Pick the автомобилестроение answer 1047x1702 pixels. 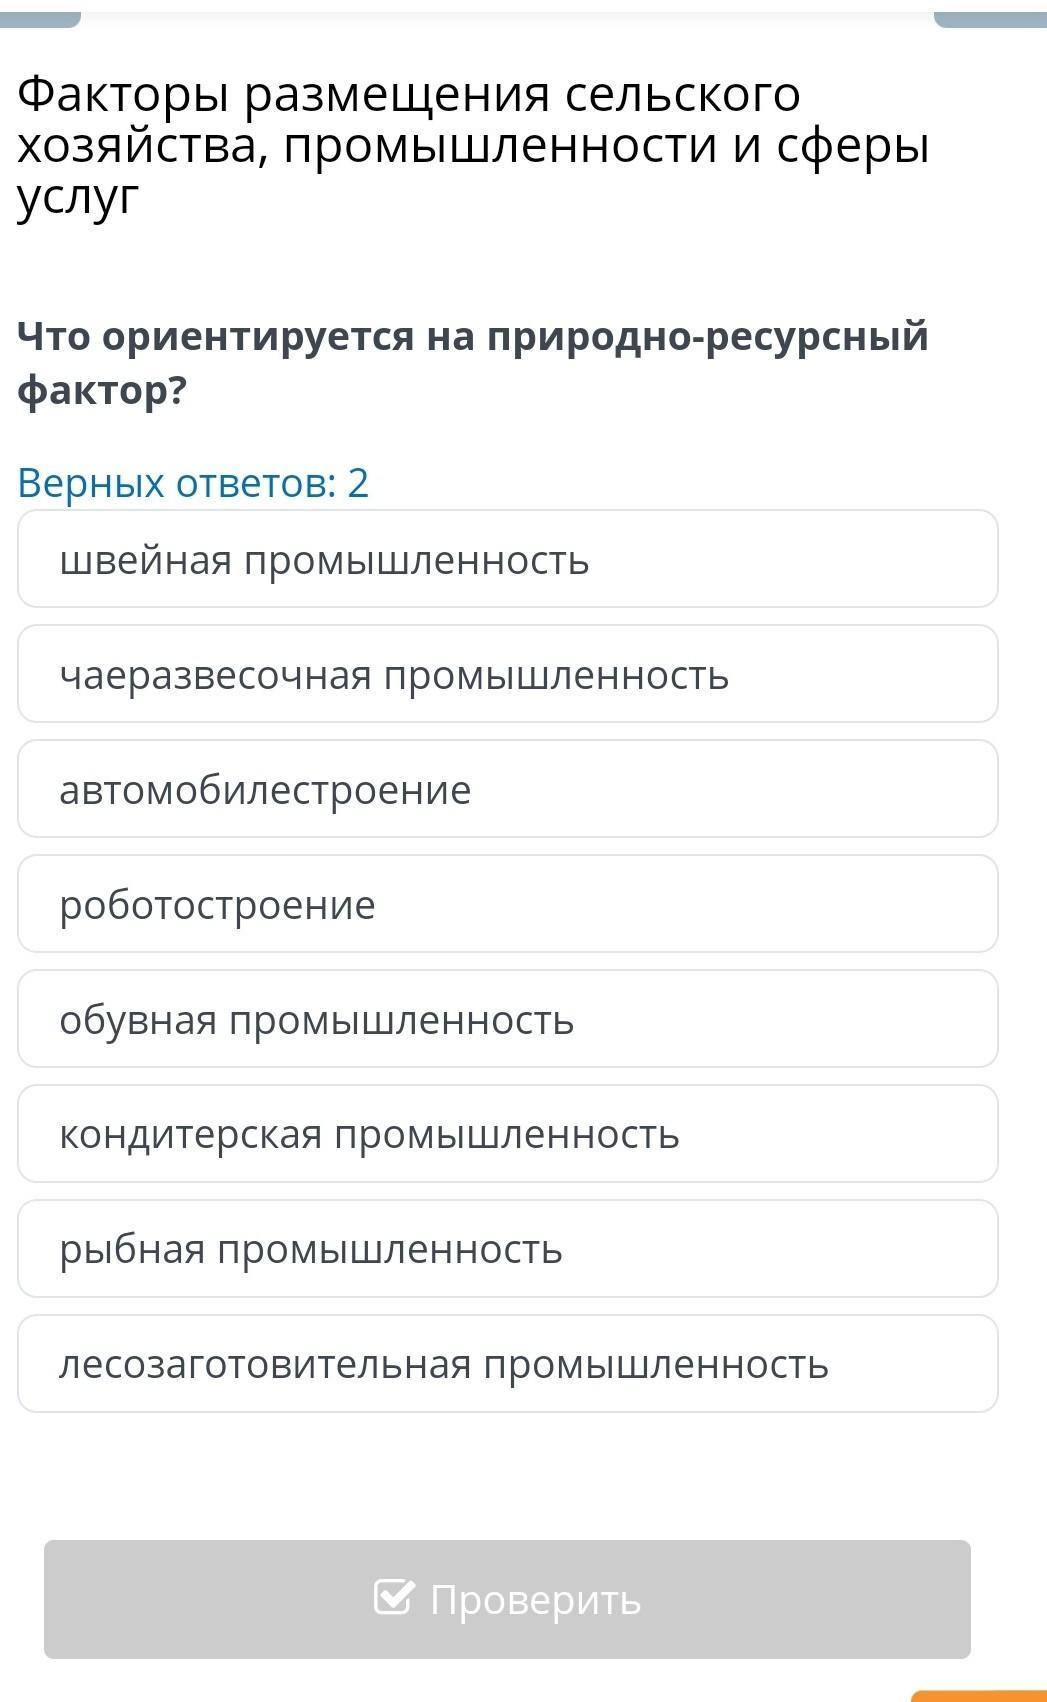507,789
